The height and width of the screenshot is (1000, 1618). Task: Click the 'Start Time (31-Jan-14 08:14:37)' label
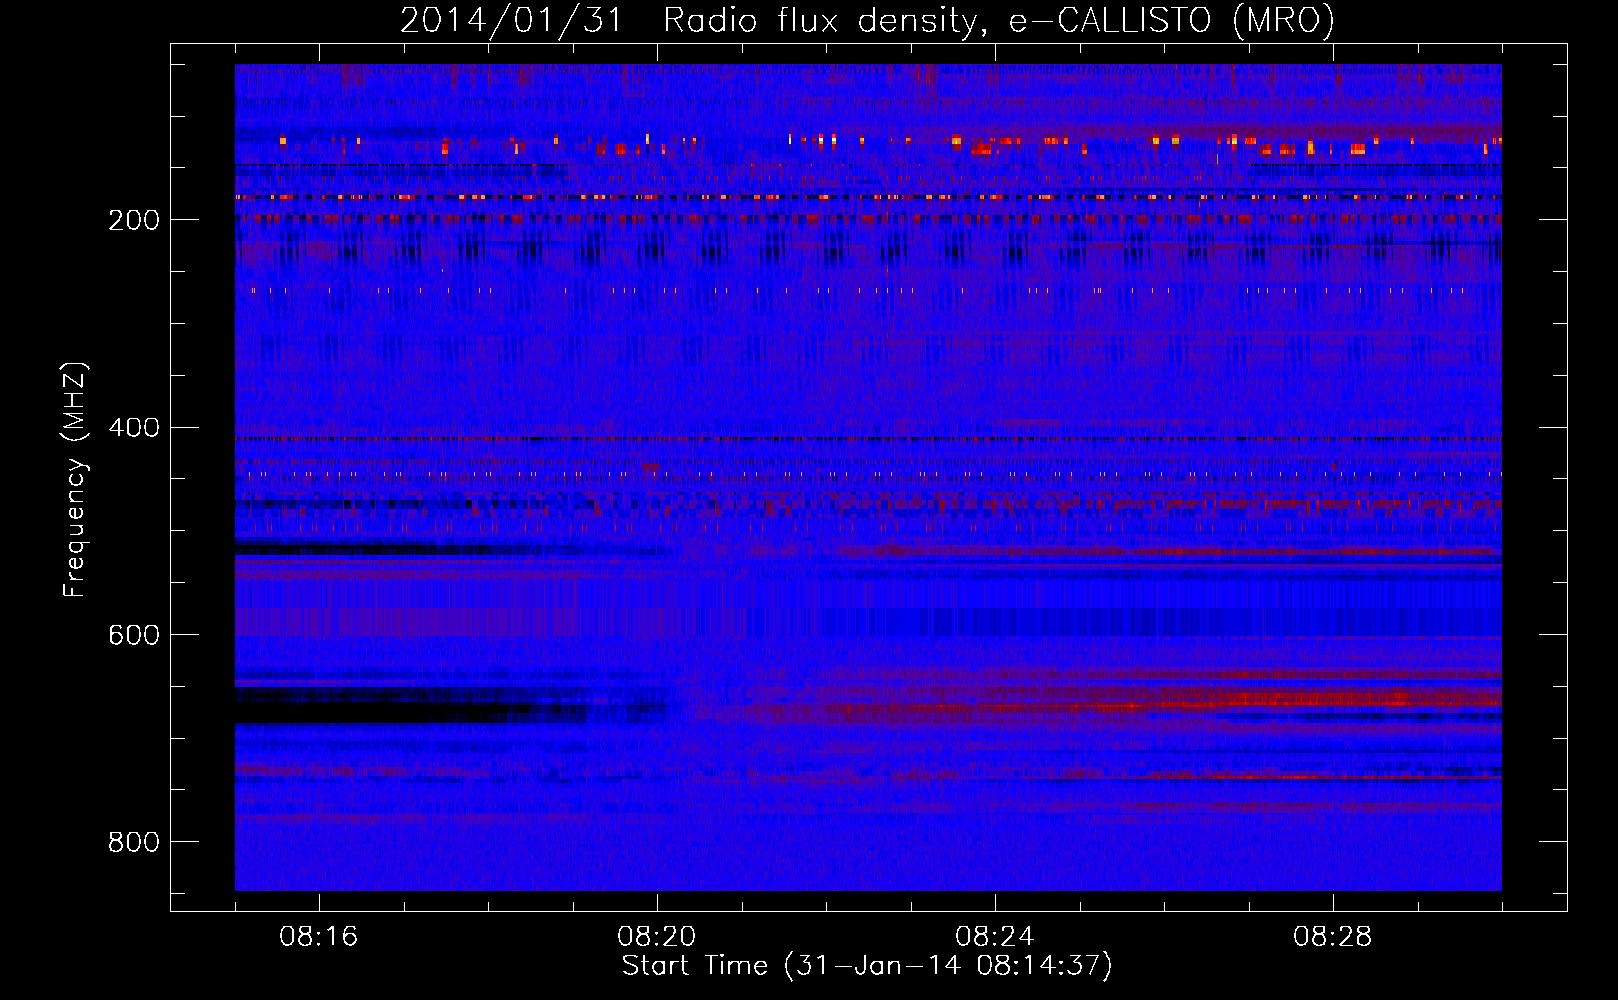[867, 966]
